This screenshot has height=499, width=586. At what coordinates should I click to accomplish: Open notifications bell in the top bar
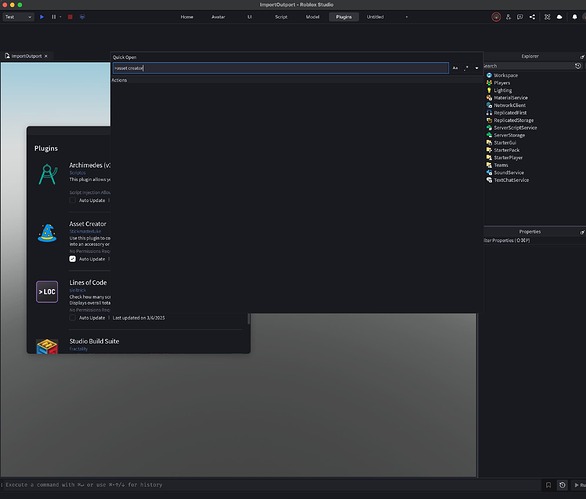(x=575, y=17)
